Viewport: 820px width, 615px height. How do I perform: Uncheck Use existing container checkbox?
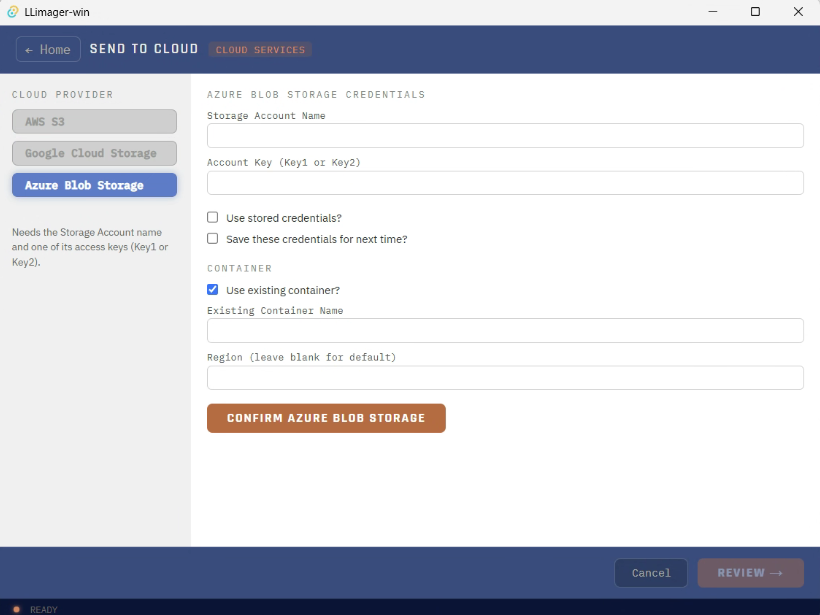pos(212,289)
